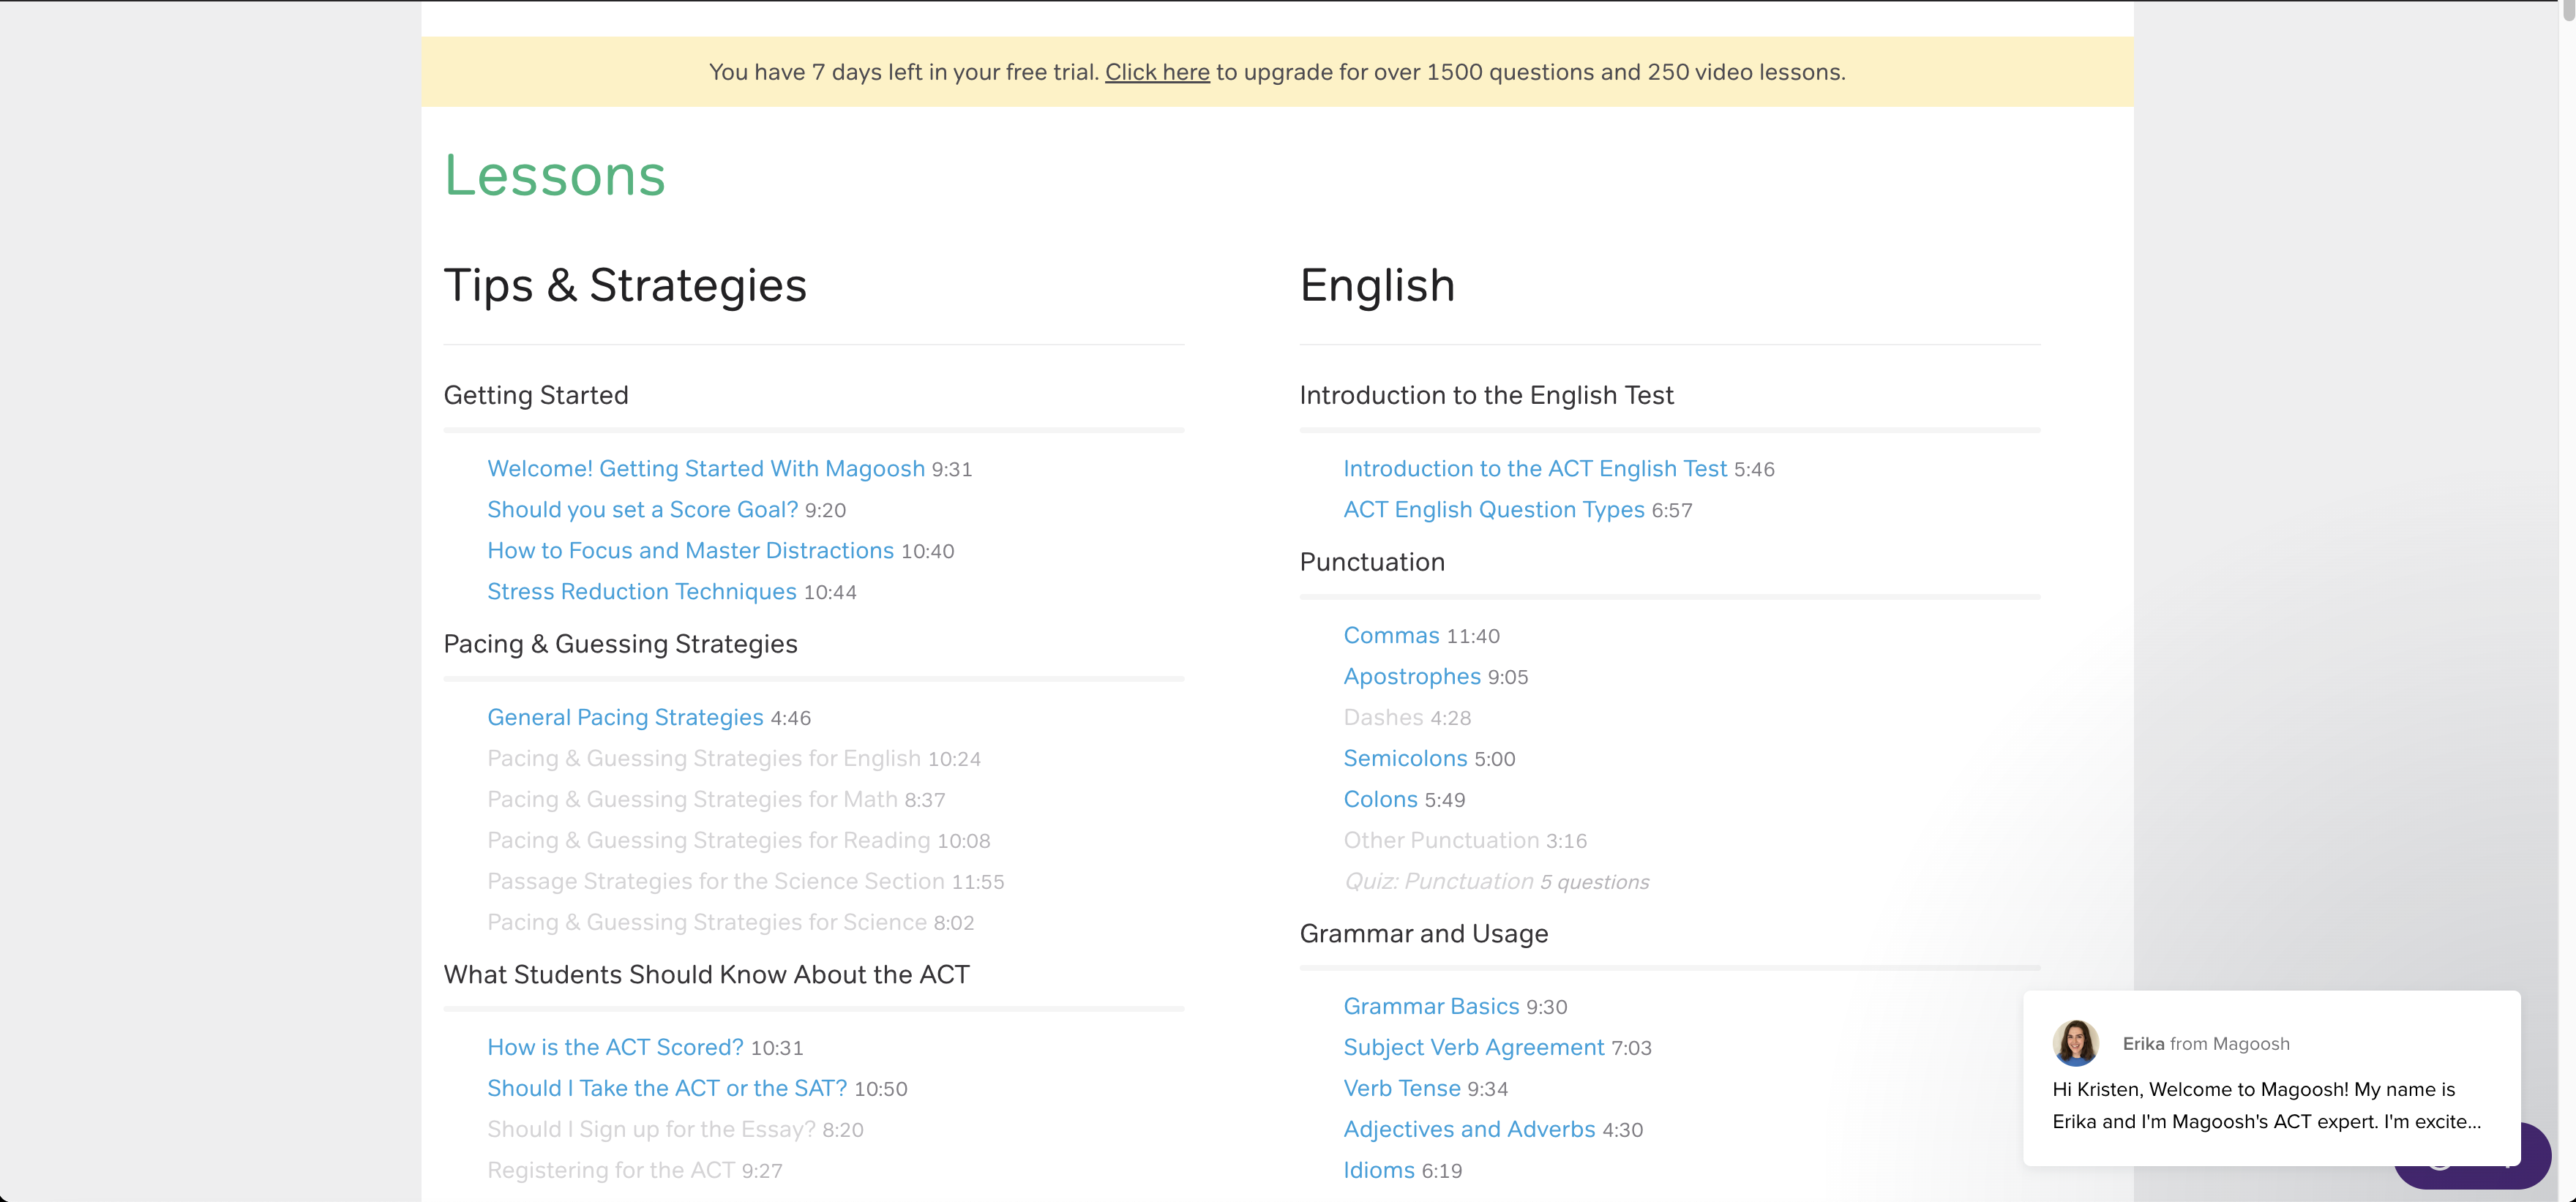Open Stress Reduction Techniques lesson
Viewport: 2576px width, 1202px height.
coord(641,592)
